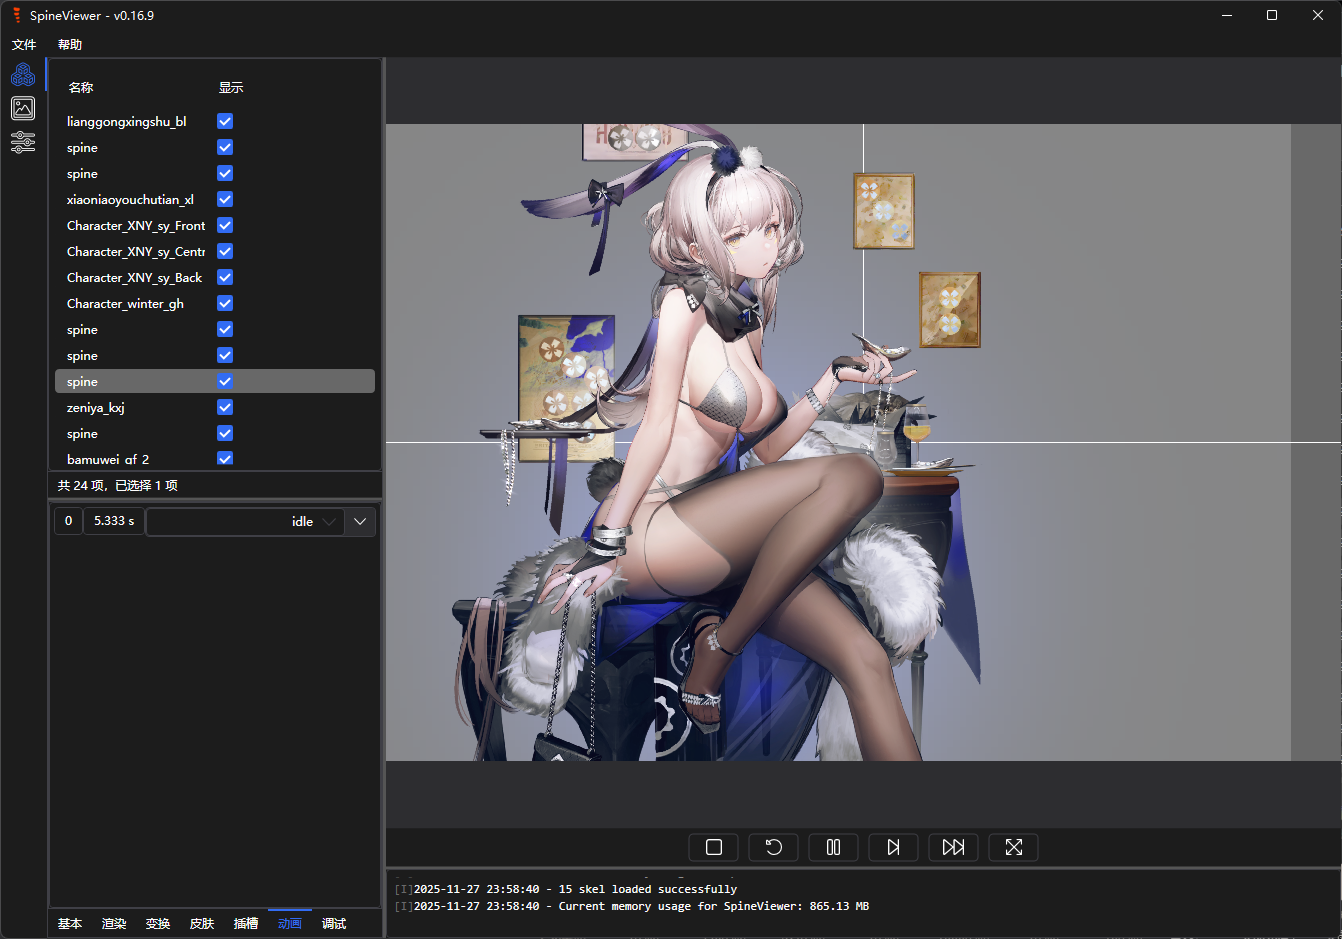1342x939 pixels.
Task: Toggle fullscreen preview with the expand arrows icon
Action: (x=1014, y=847)
